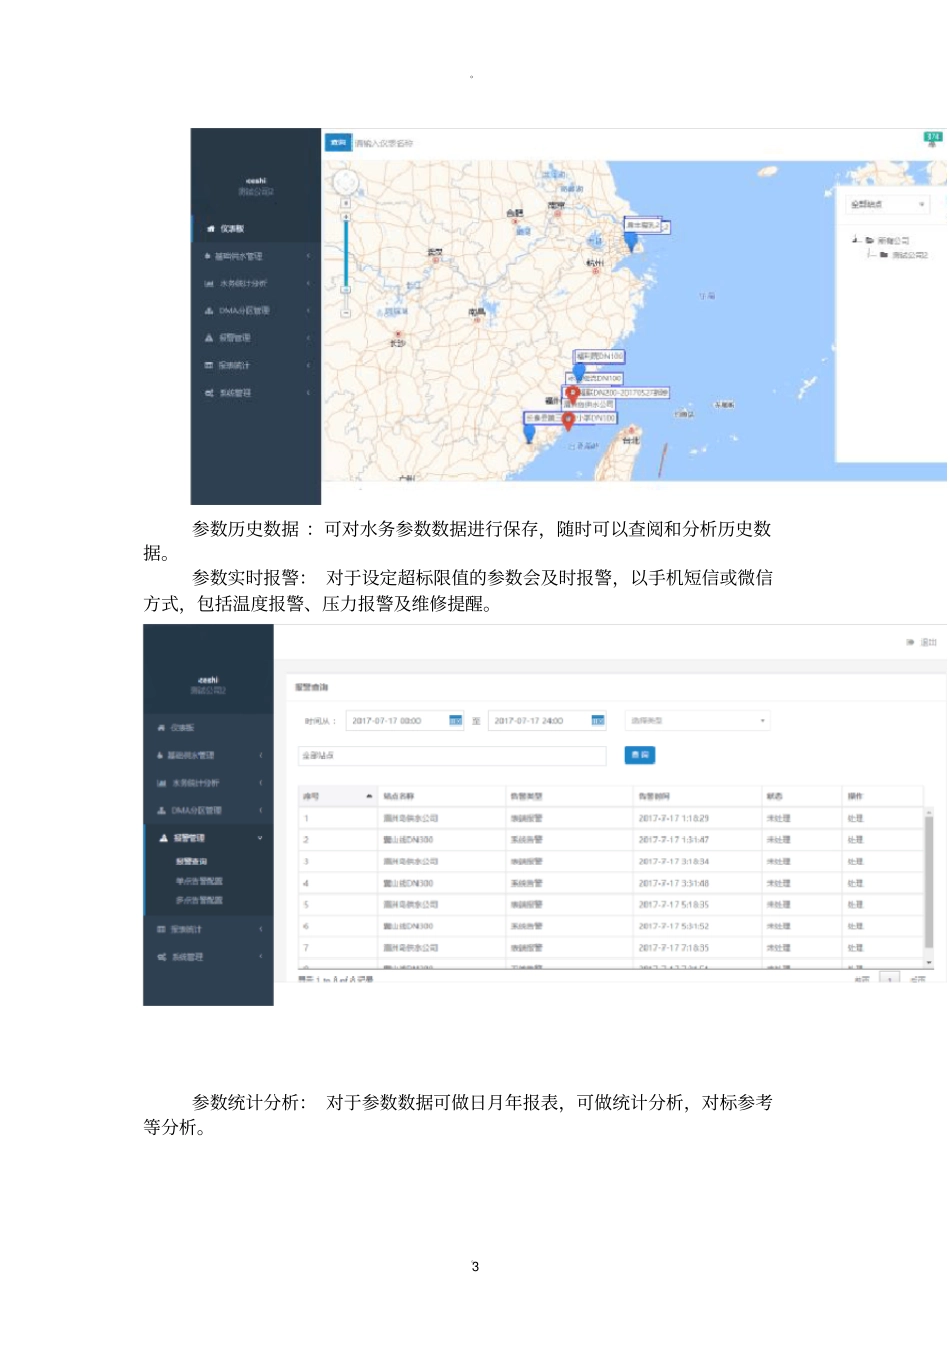Open the station type dropdown in map panel
Screen dimensions: 950x1345
click(889, 204)
